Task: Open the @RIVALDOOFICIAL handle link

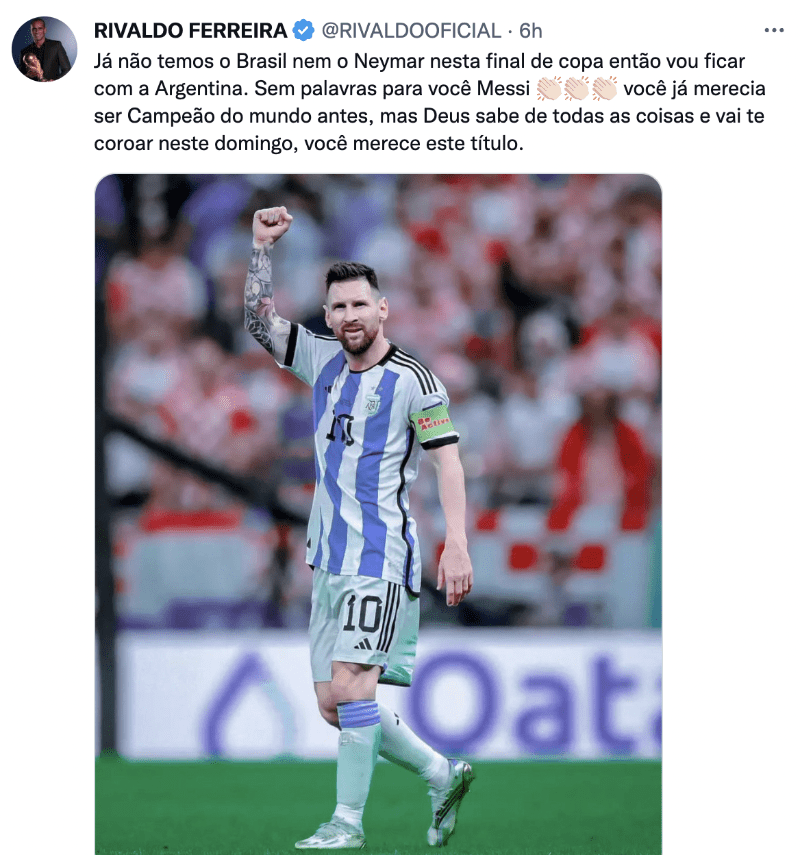Action: pyautogui.click(x=411, y=31)
